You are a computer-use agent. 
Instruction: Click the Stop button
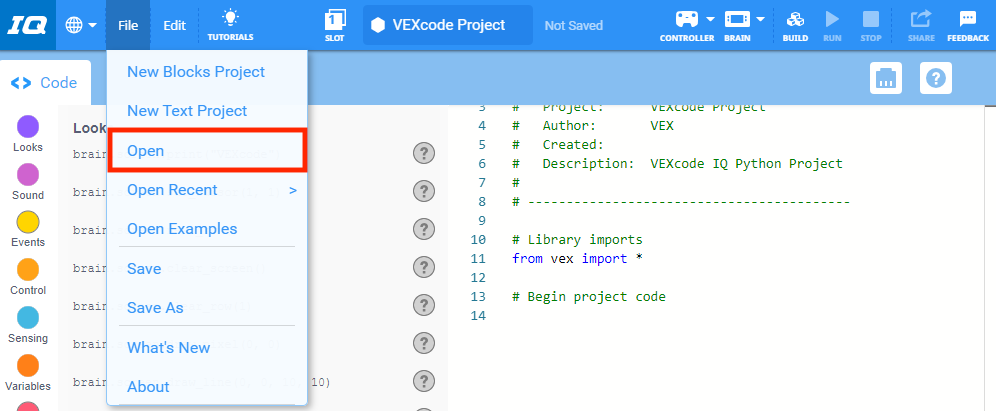tap(871, 25)
